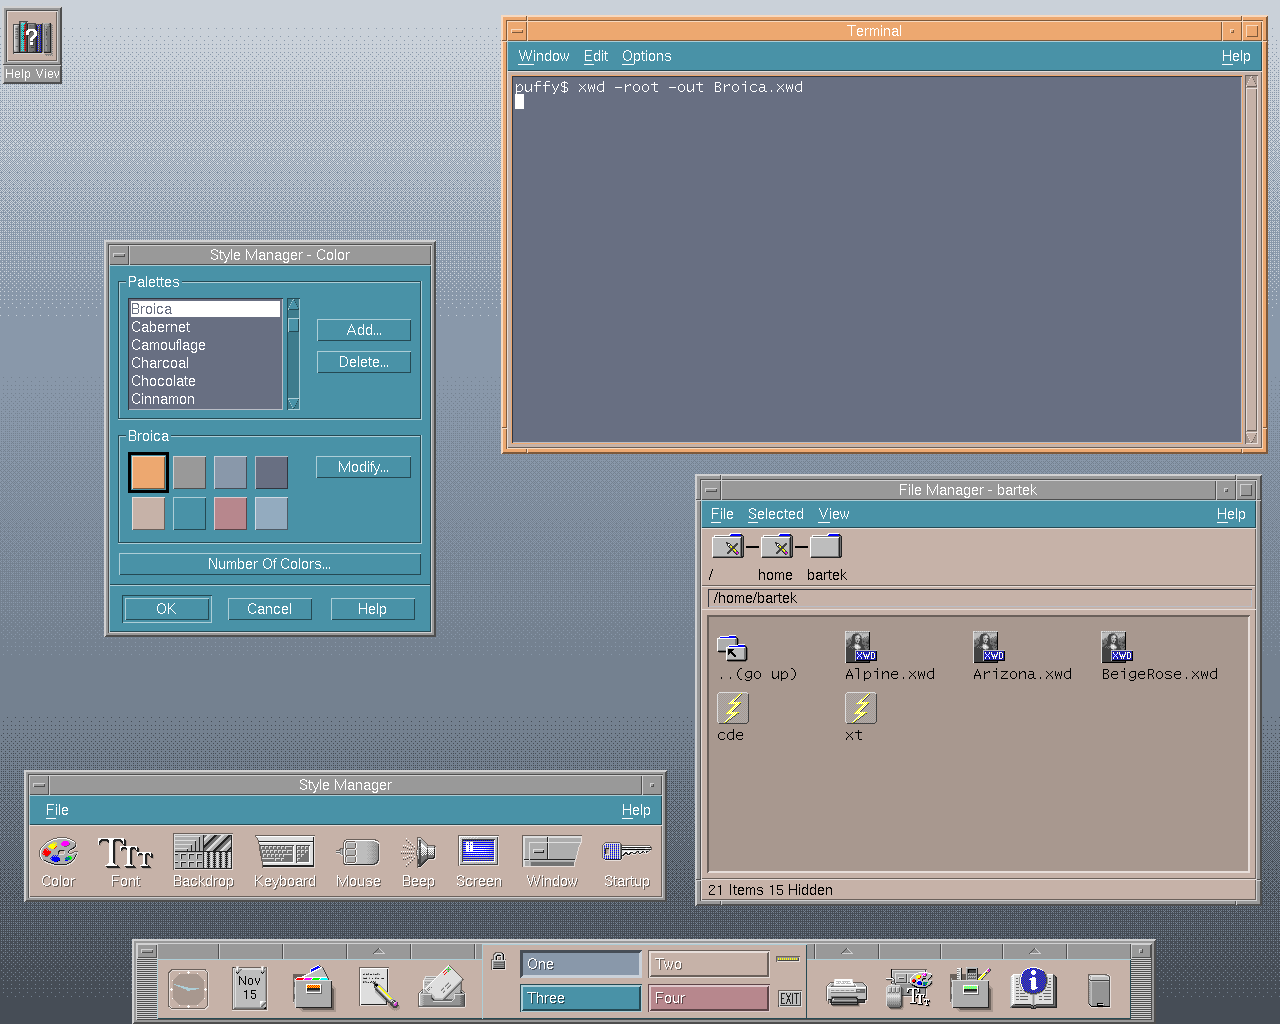Switch to workspace Four
The width and height of the screenshot is (1280, 1024).
(708, 998)
